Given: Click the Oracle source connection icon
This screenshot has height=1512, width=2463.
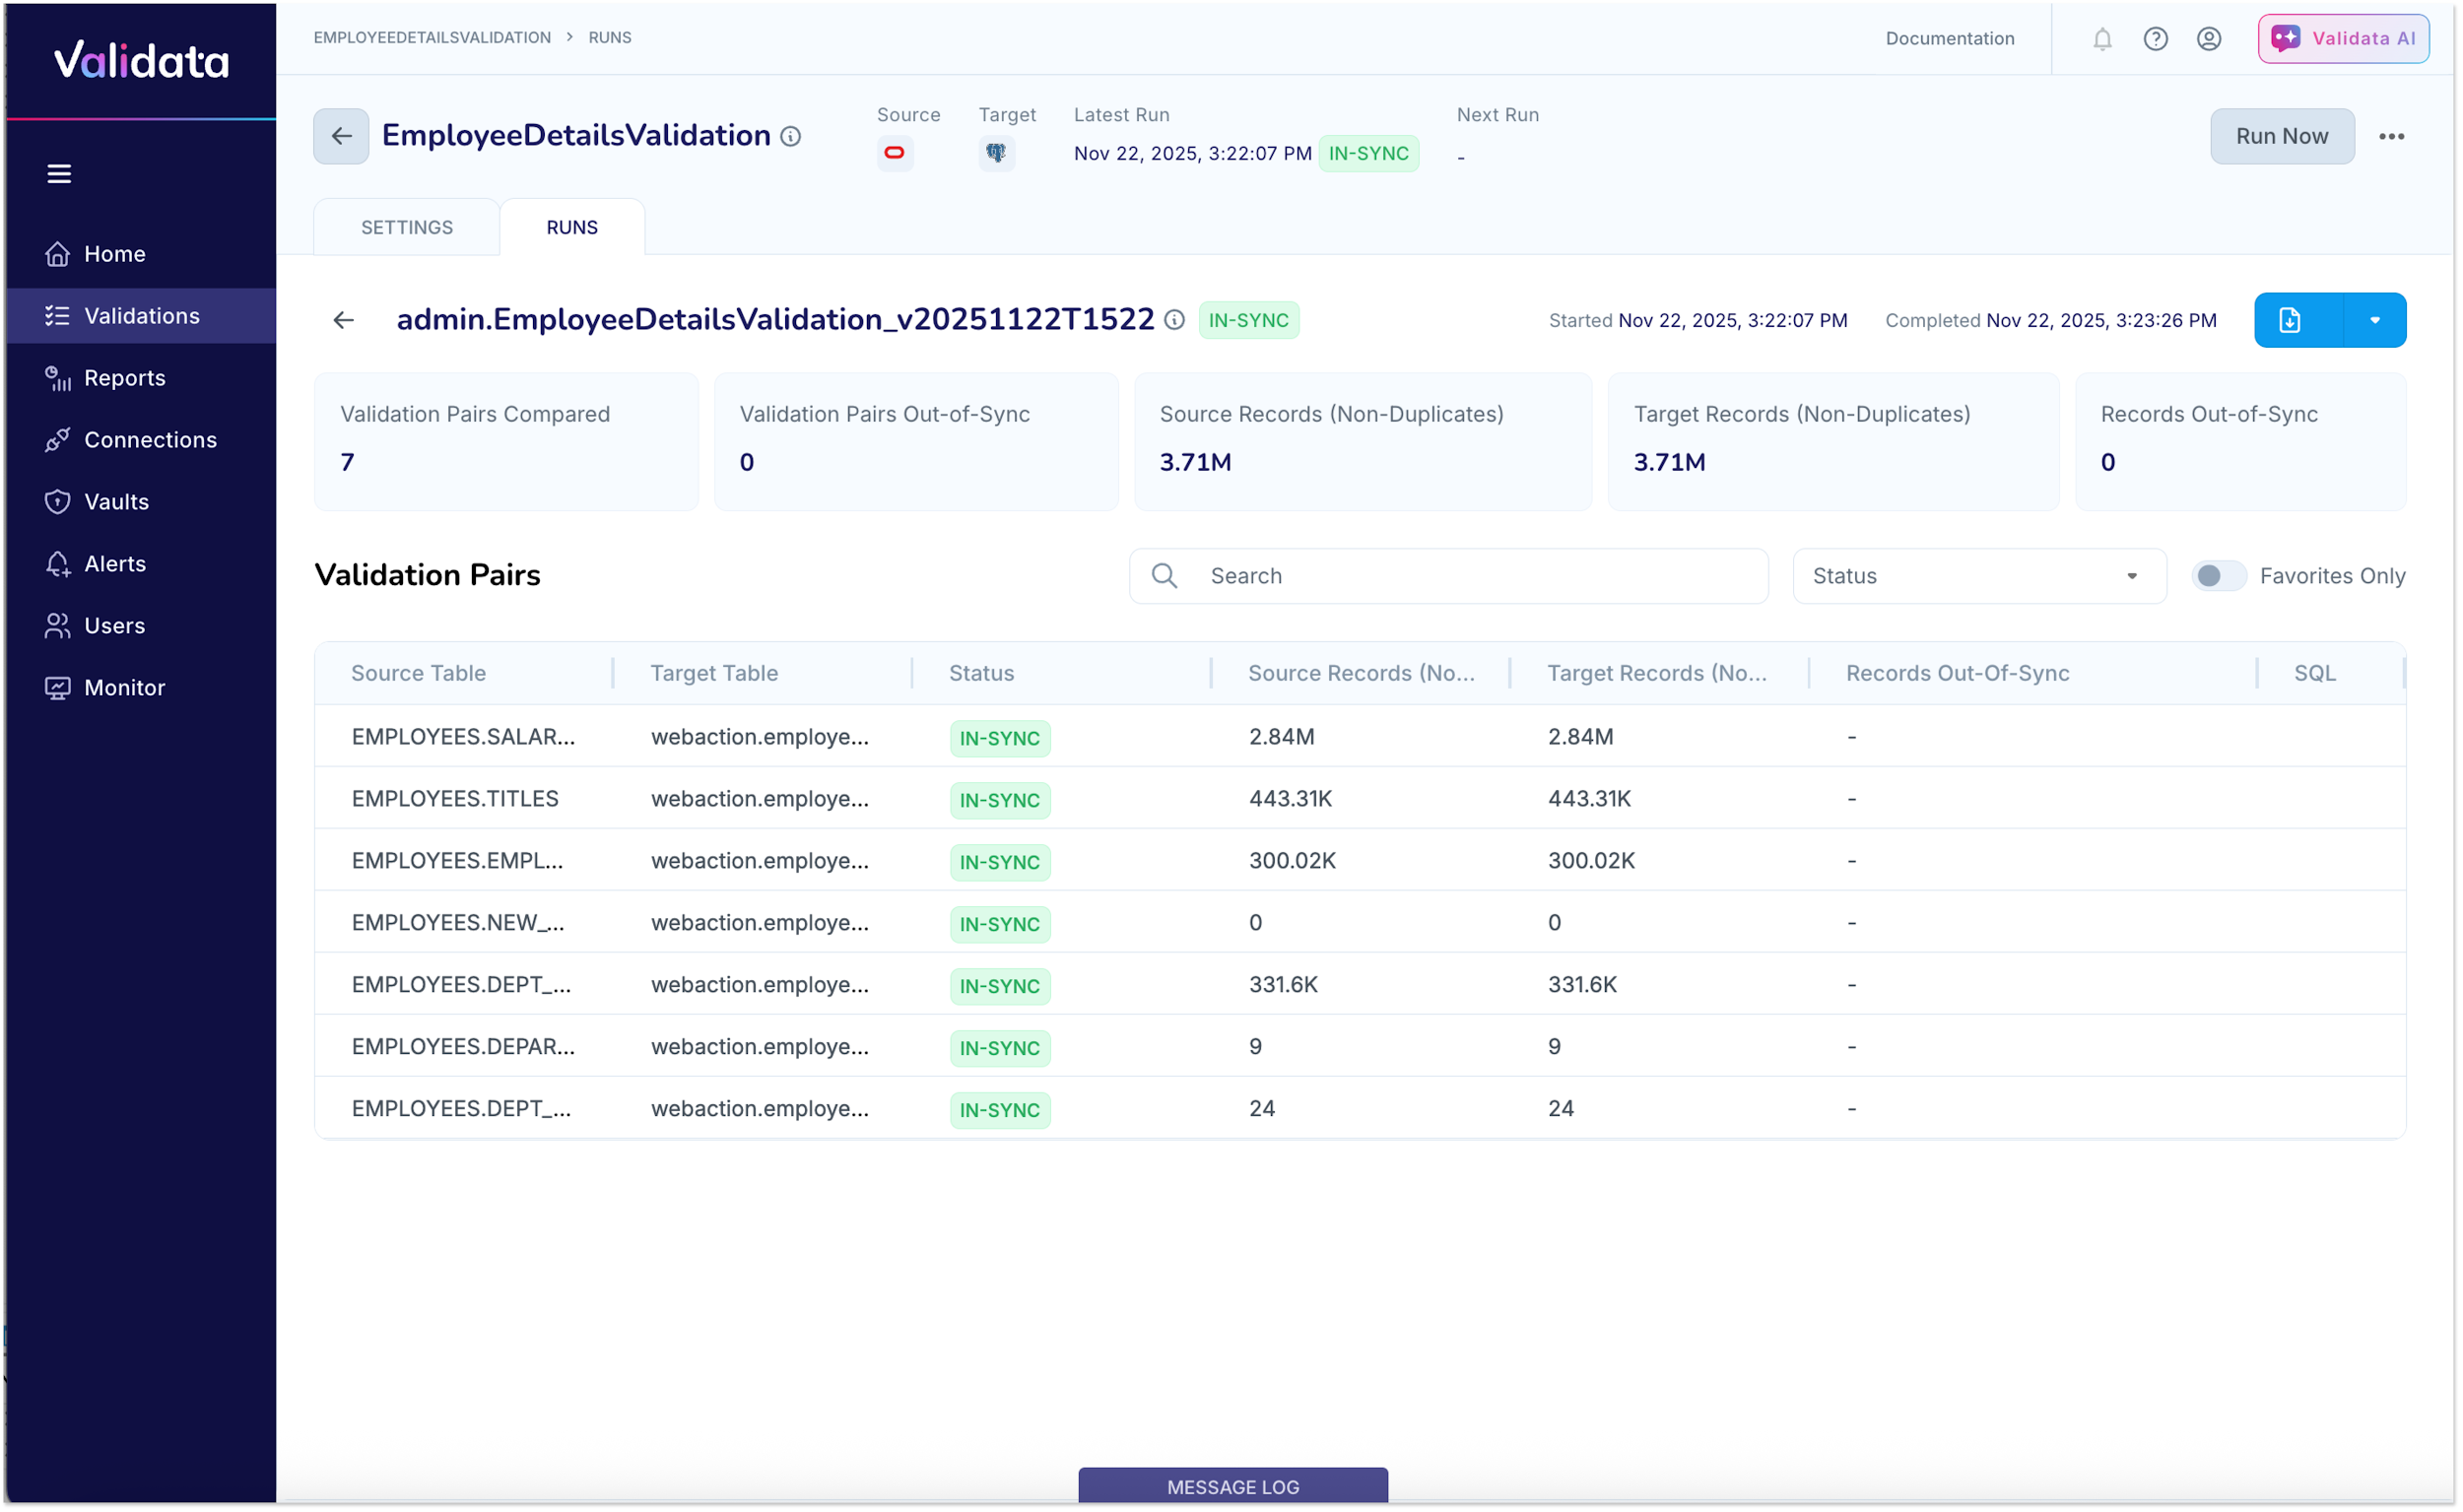Looking at the screenshot, I should (x=894, y=153).
